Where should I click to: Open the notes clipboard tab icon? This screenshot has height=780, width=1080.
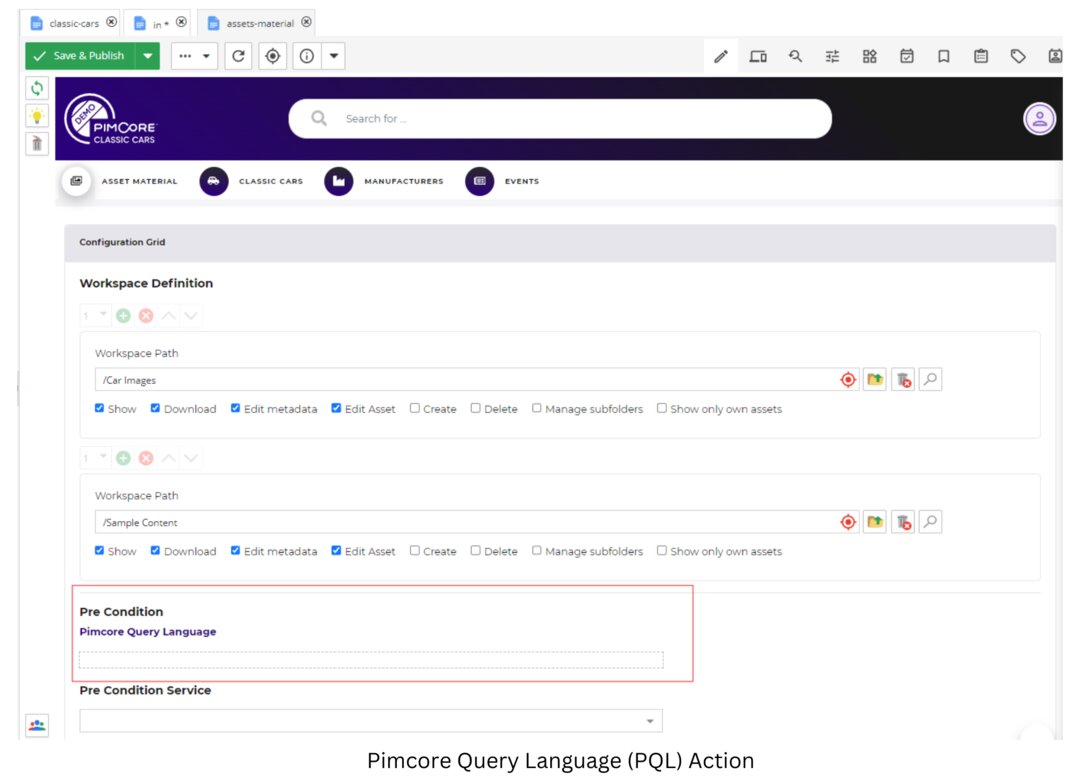981,57
